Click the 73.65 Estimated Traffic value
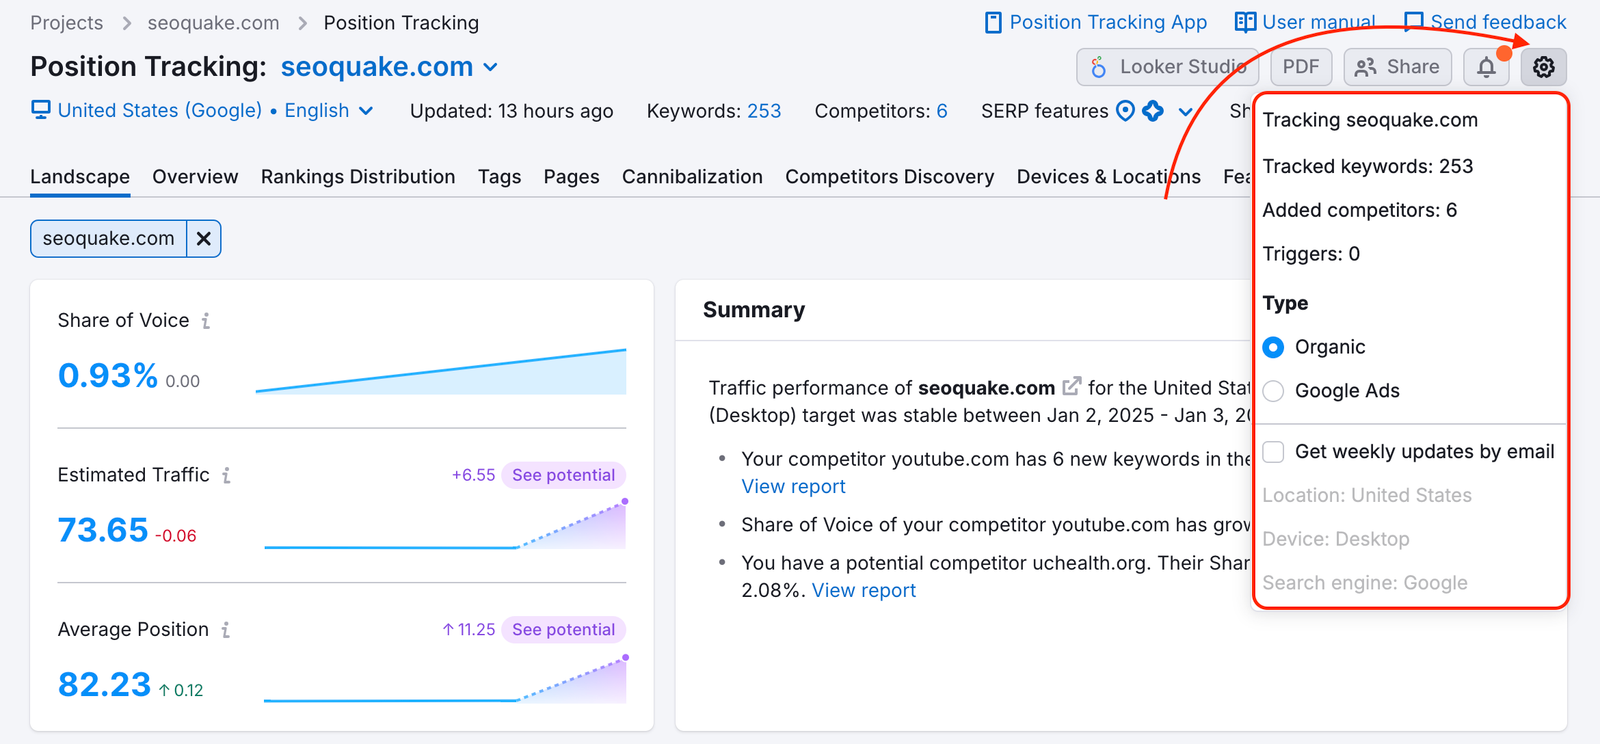1600x744 pixels. pyautogui.click(x=103, y=530)
